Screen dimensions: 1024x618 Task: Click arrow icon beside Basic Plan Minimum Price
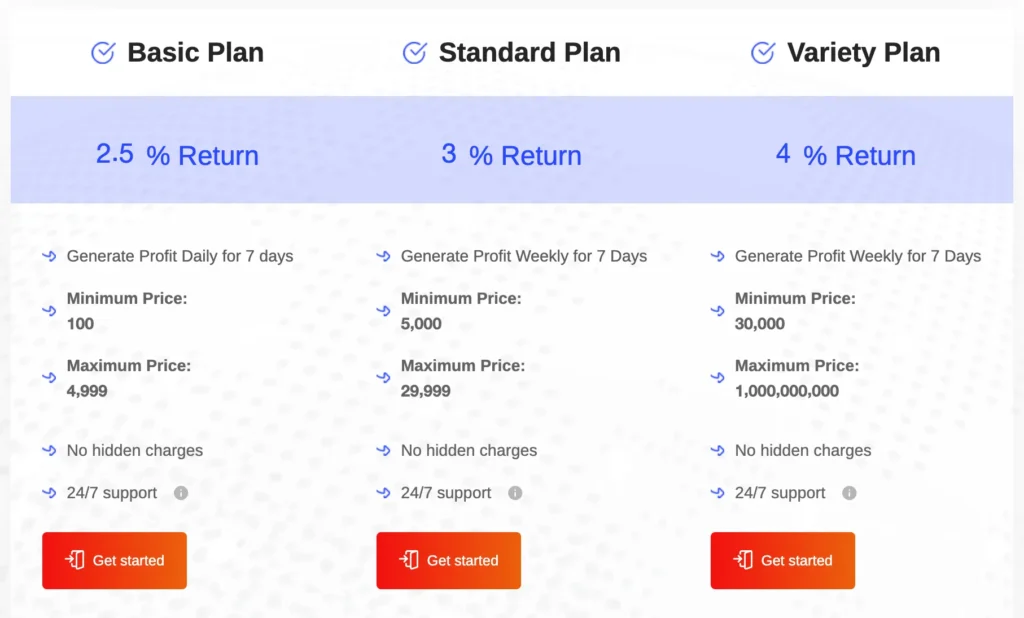point(49,311)
